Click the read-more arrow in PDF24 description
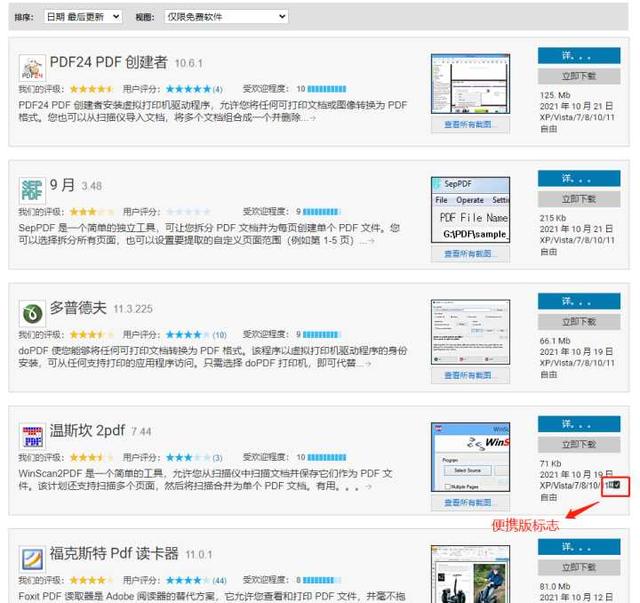 pyautogui.click(x=313, y=118)
